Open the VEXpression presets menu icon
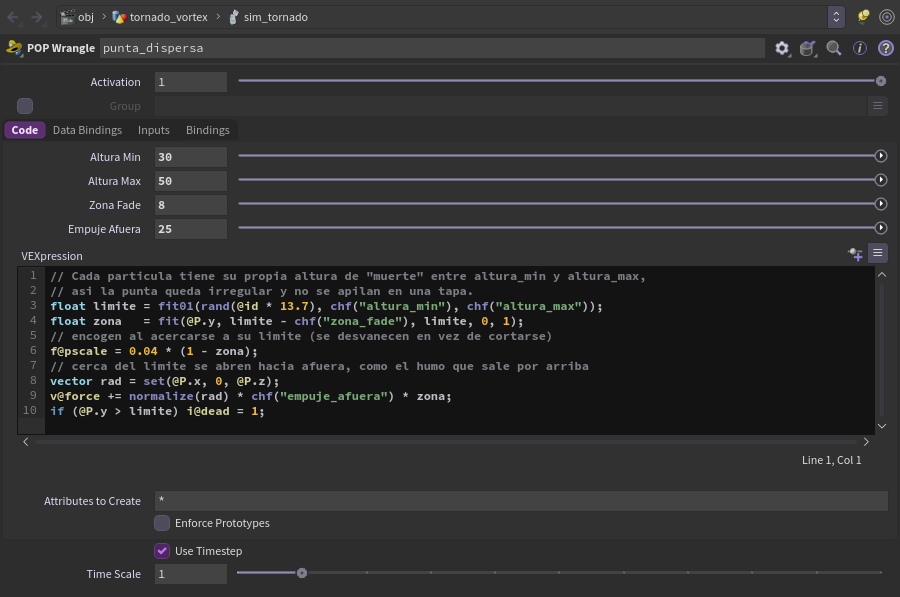 point(878,253)
